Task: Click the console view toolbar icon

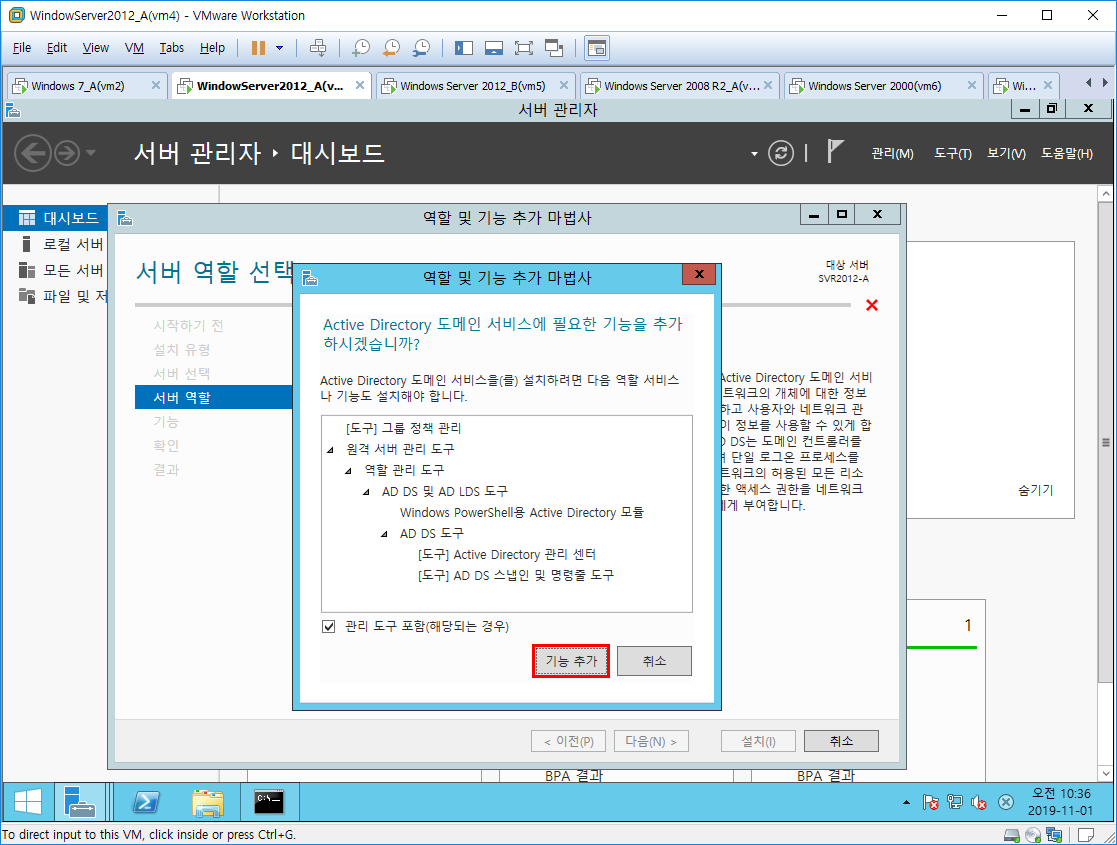Action: coord(596,48)
